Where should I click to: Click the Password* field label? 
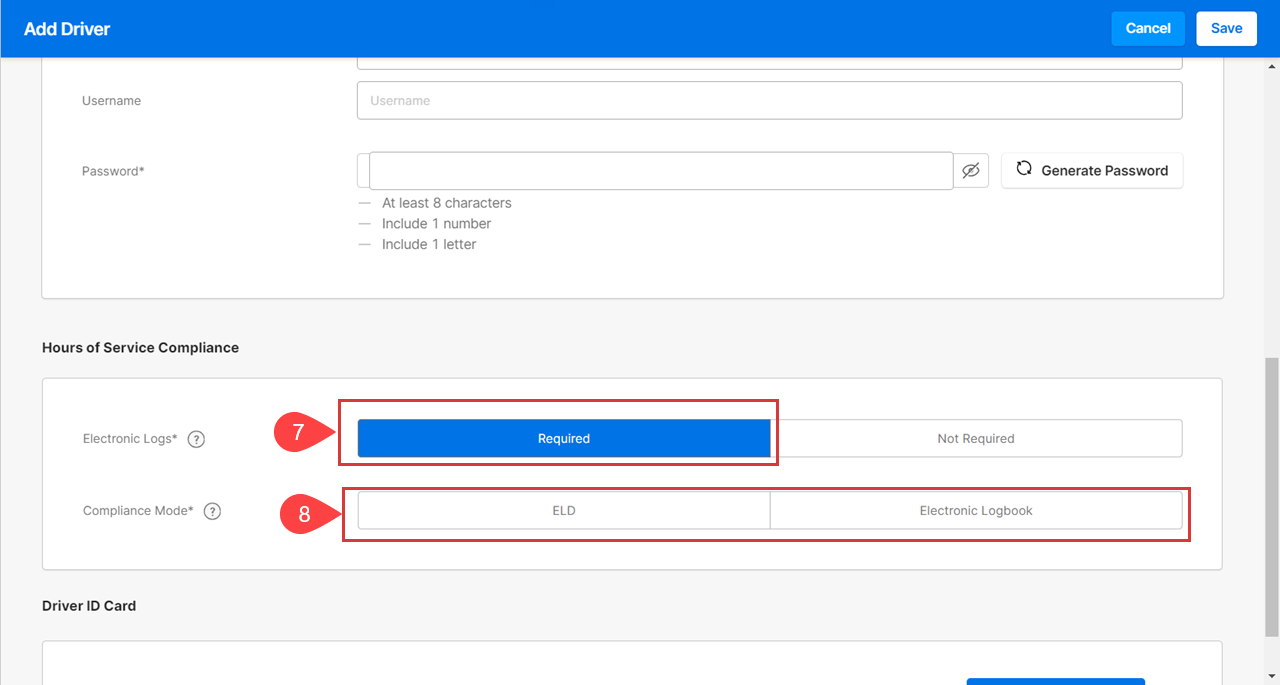[x=113, y=171]
